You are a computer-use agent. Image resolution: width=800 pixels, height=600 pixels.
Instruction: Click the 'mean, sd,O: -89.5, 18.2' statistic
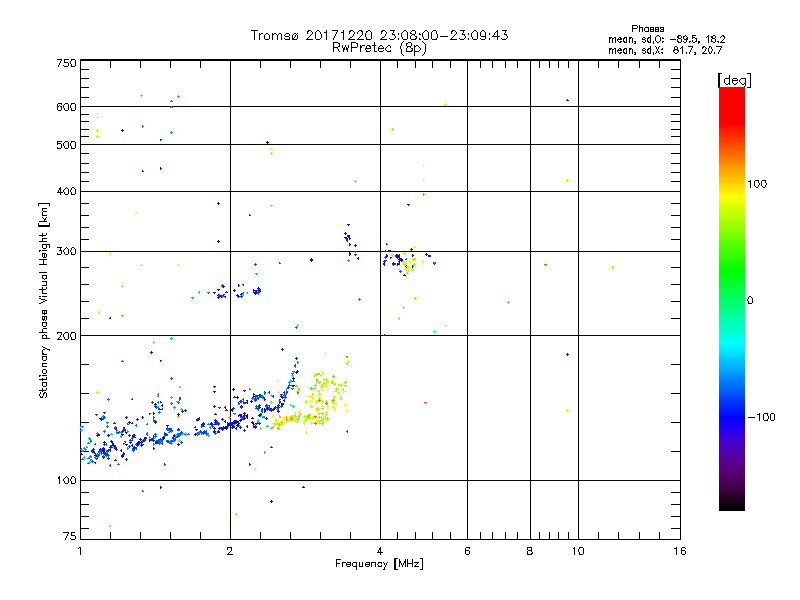click(x=666, y=39)
